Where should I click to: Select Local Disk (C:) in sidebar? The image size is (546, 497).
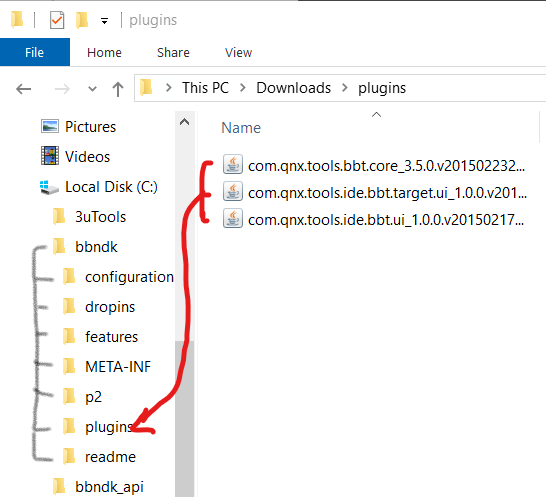click(x=111, y=187)
